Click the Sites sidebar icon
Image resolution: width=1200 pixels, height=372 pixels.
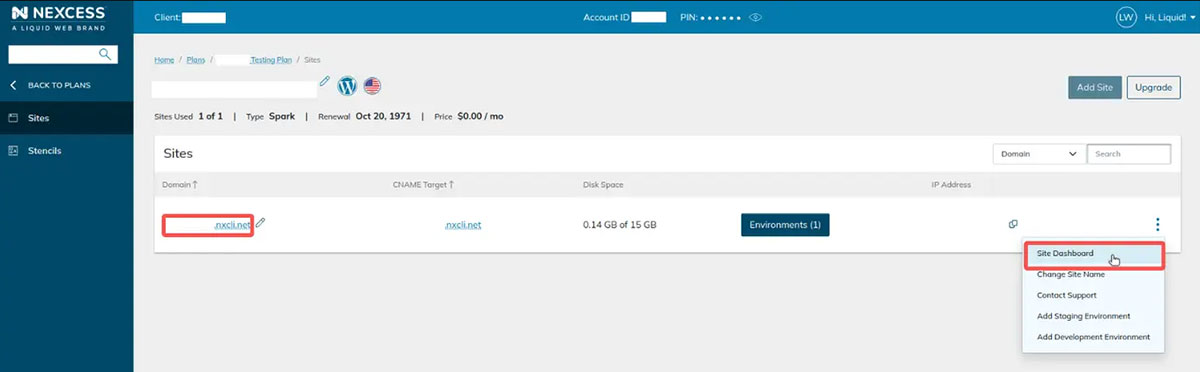pyautogui.click(x=13, y=118)
